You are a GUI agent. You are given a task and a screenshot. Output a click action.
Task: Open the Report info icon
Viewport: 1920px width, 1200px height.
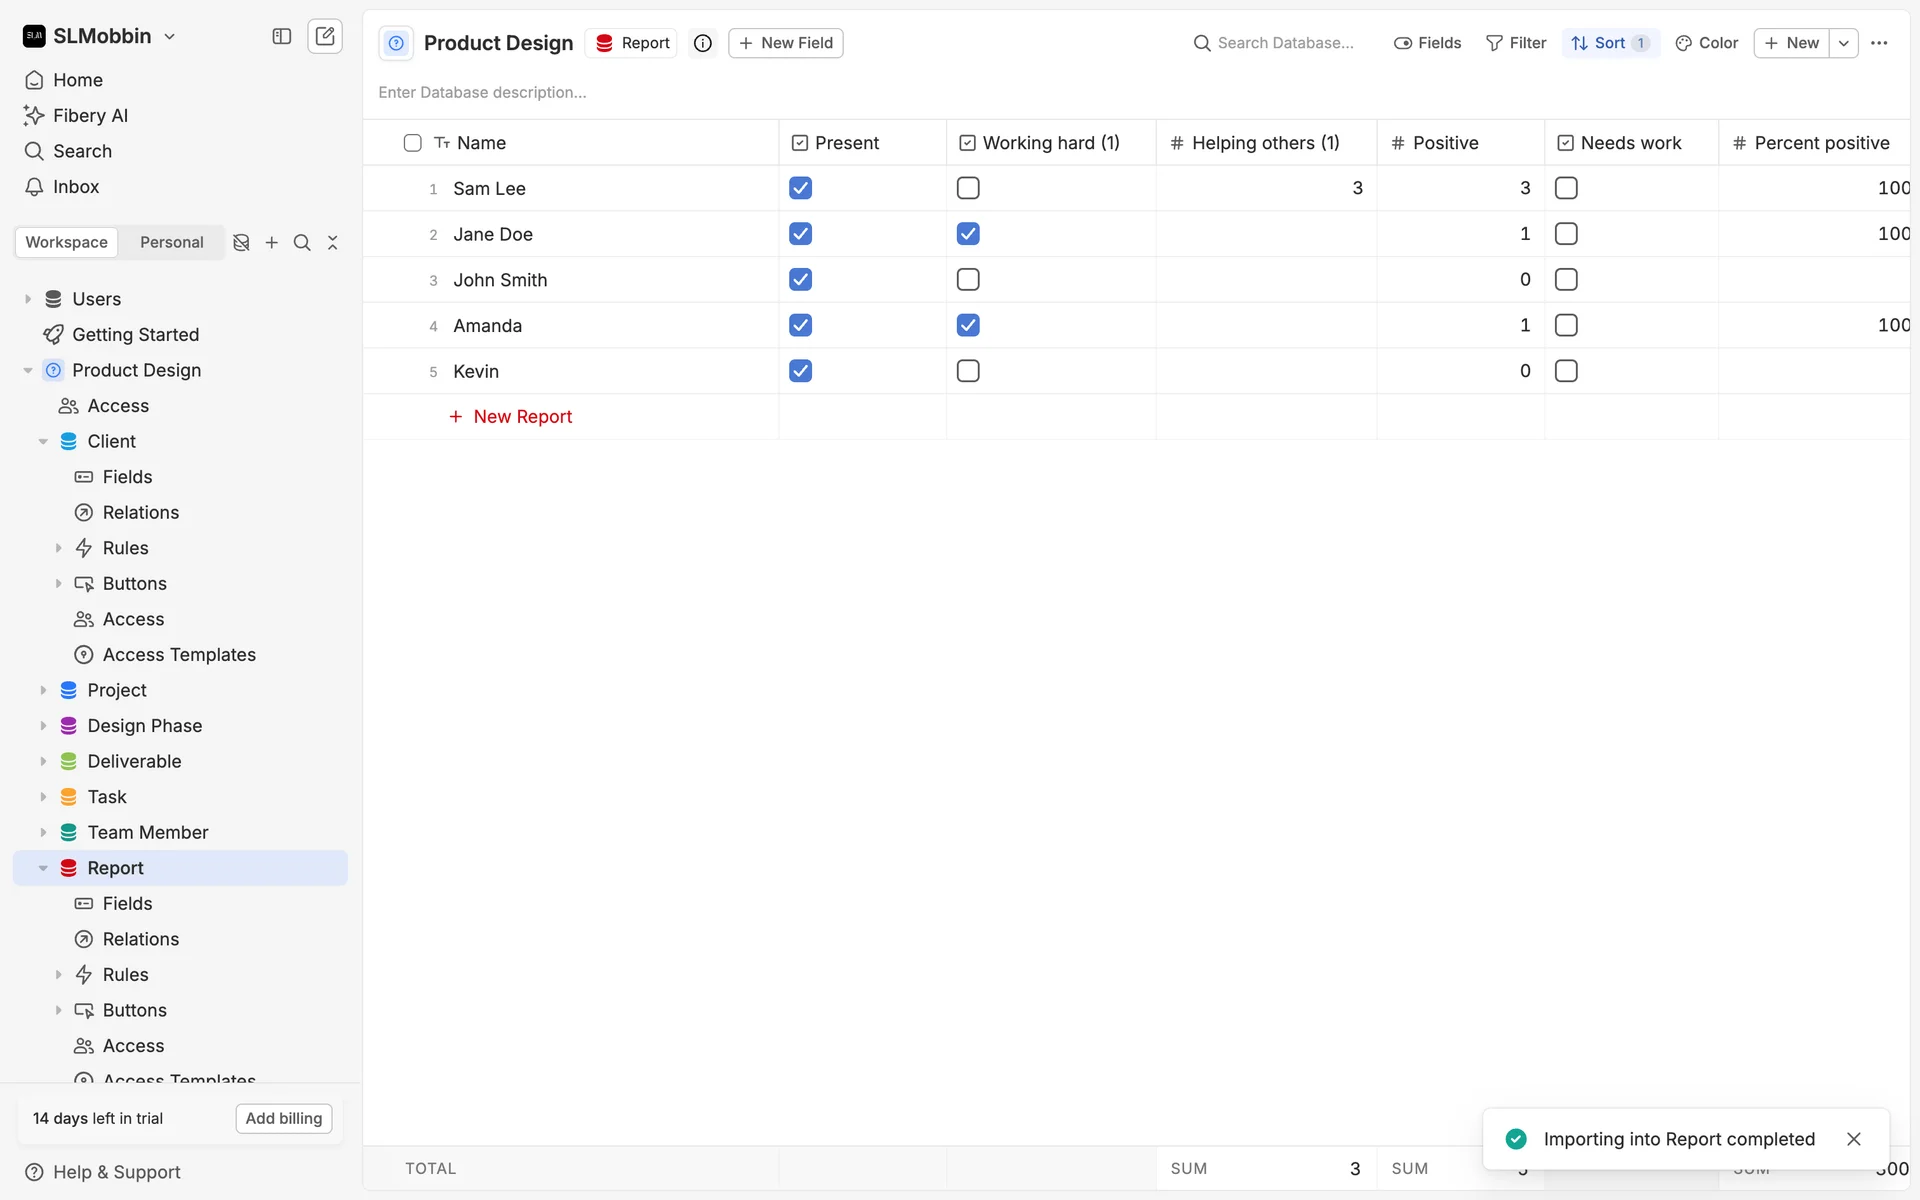[x=703, y=43]
